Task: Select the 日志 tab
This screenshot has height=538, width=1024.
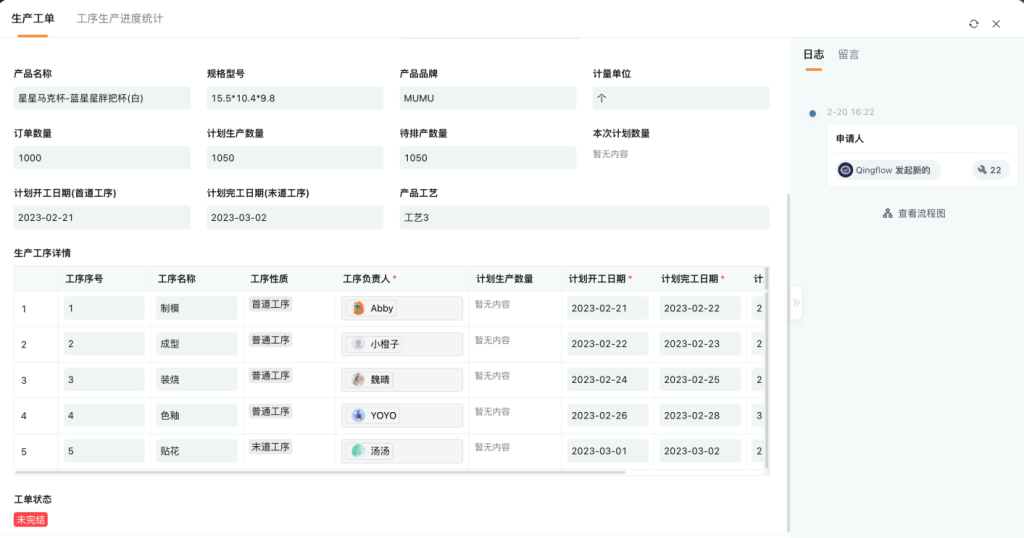Action: [813, 55]
